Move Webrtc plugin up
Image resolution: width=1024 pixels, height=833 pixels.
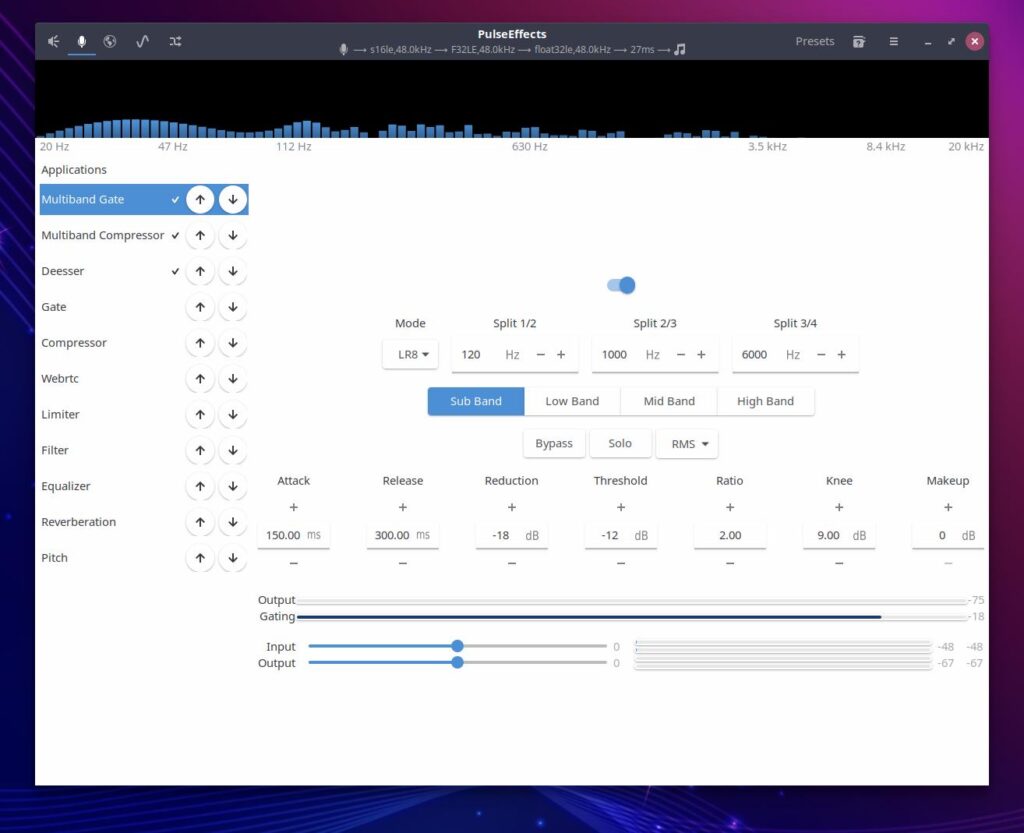pos(200,379)
